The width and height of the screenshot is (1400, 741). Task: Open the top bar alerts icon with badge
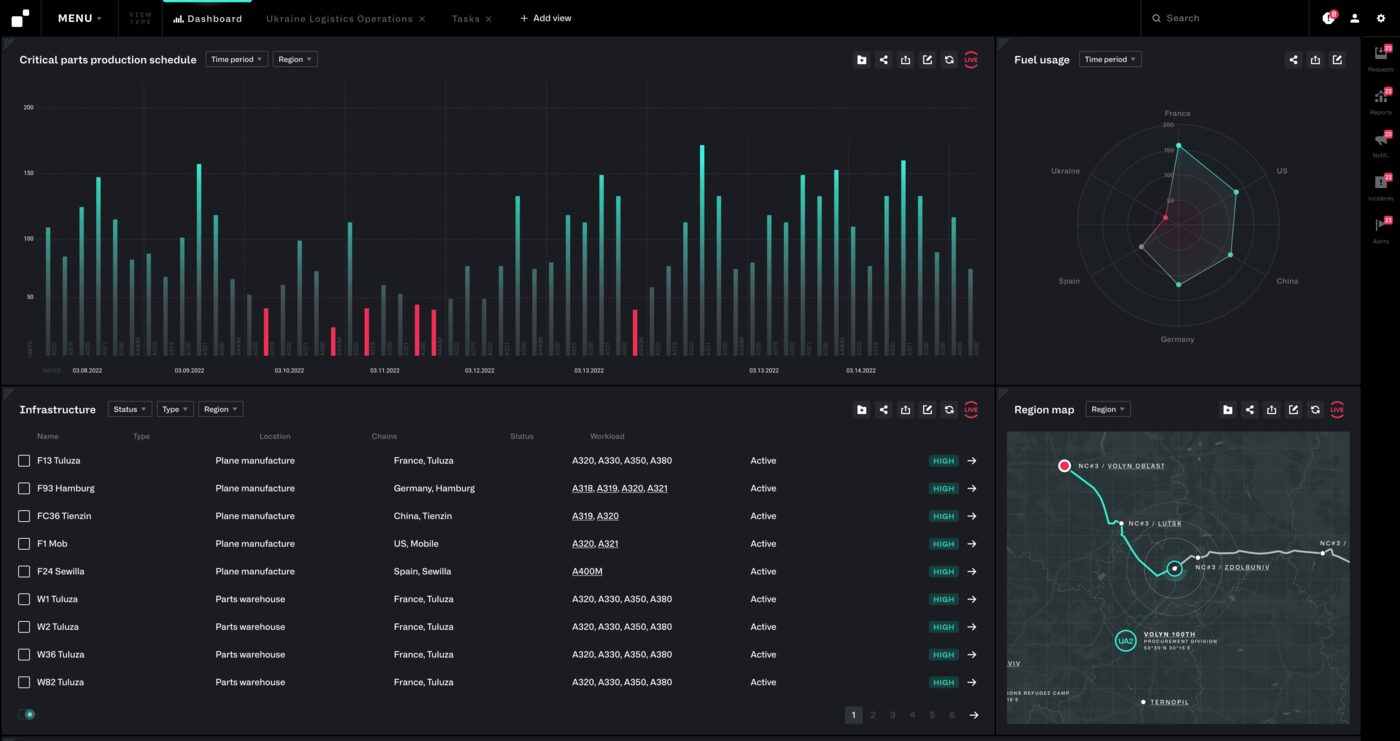(x=1329, y=18)
